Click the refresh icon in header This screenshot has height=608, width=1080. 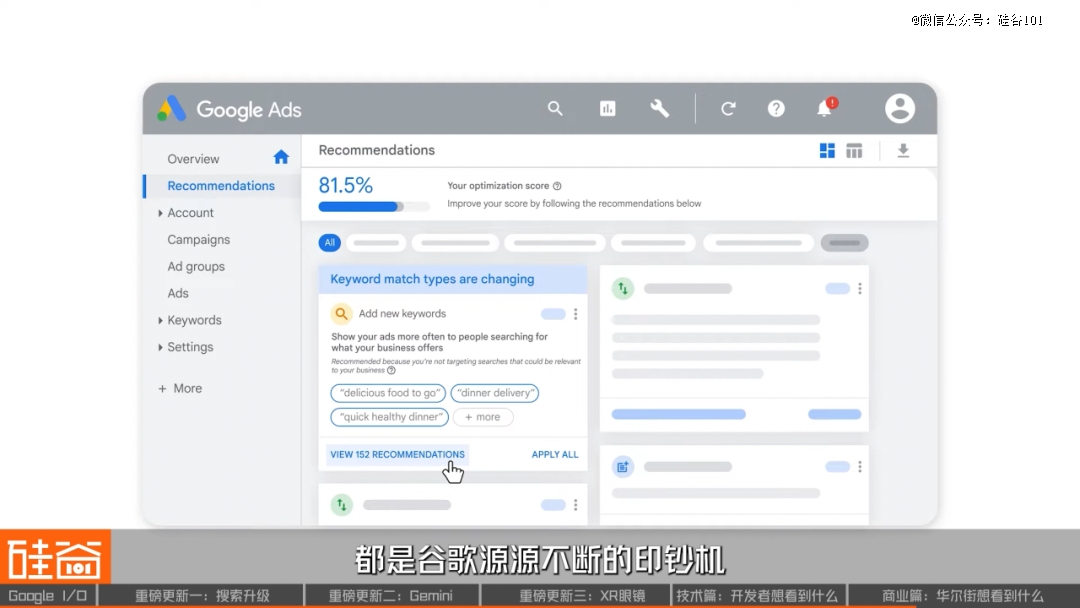(x=728, y=108)
